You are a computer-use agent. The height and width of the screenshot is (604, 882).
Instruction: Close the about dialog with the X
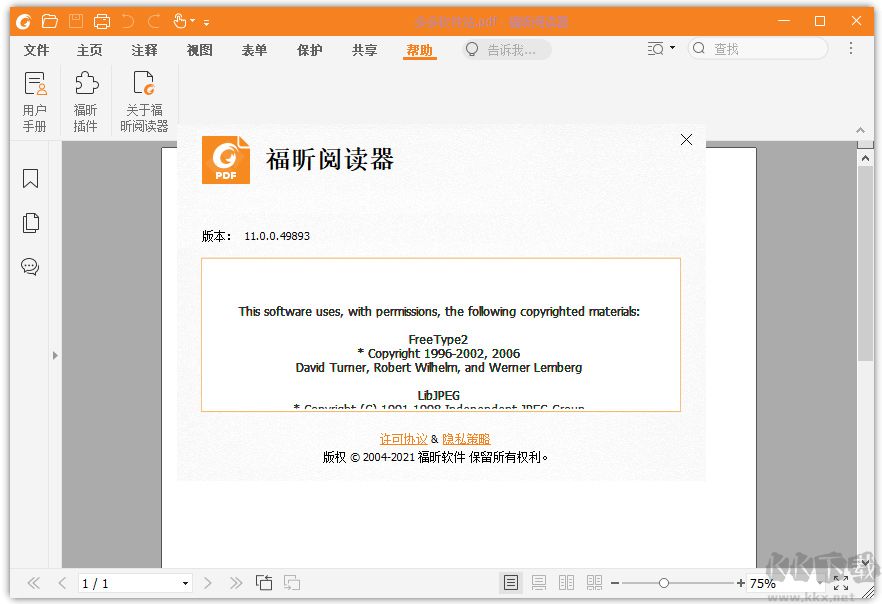click(x=686, y=139)
